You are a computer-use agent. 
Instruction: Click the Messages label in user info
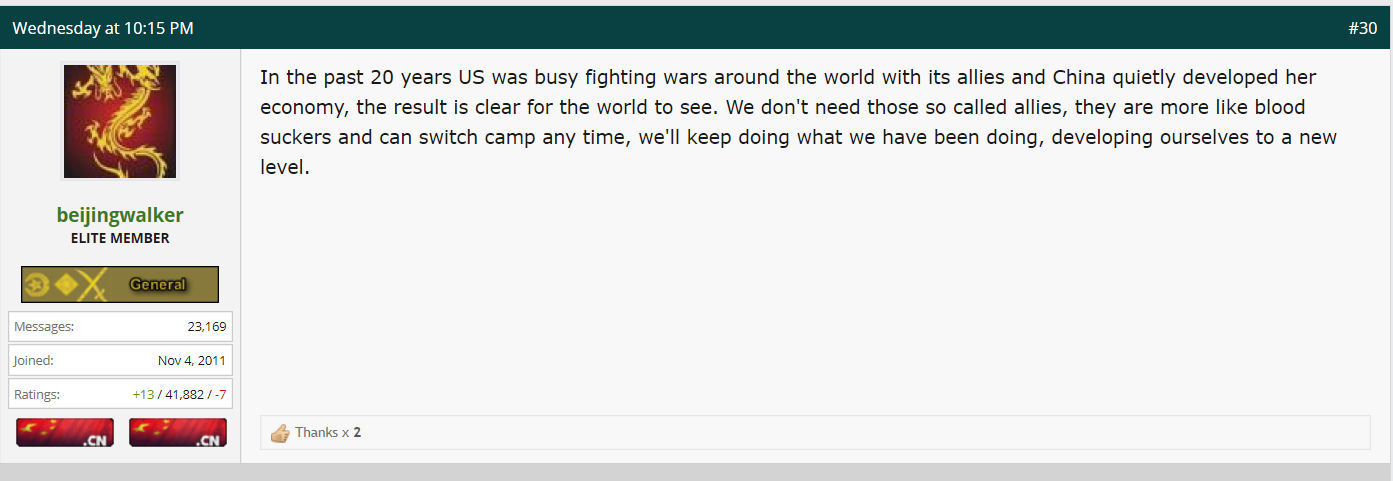[x=44, y=326]
